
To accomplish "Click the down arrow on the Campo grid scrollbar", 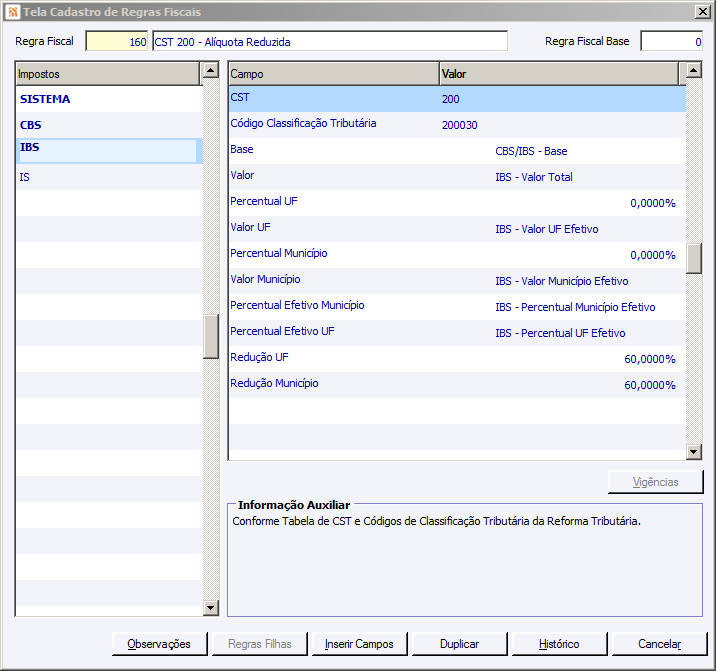I will coord(694,452).
